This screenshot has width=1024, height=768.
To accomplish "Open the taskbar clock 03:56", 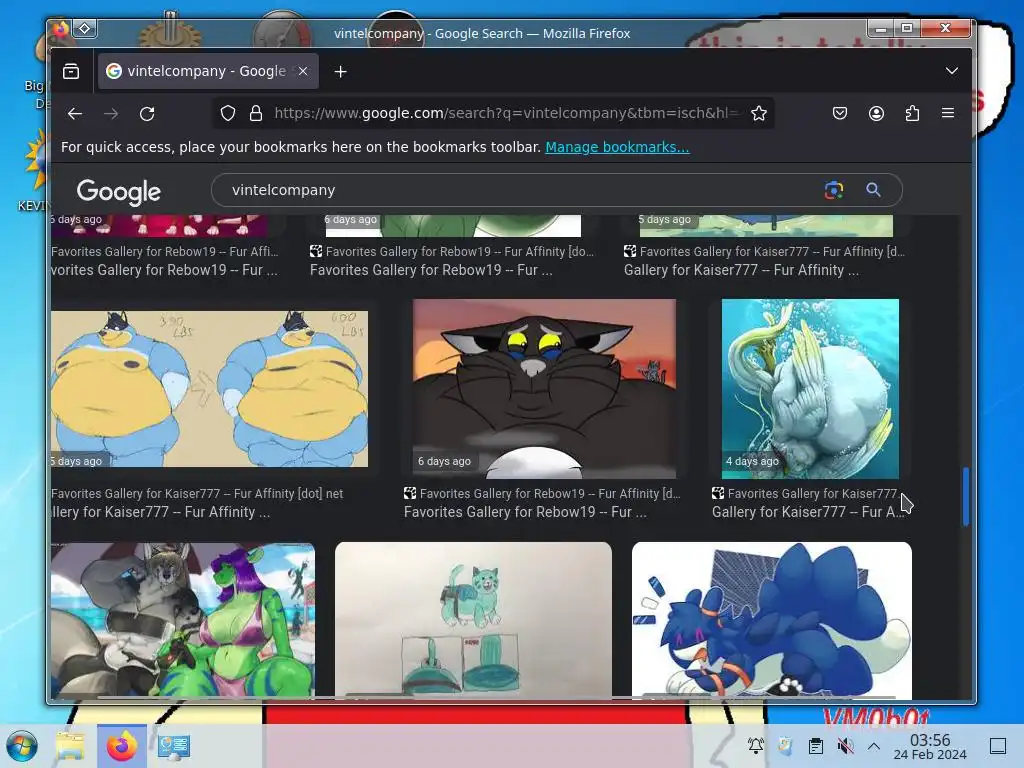I will point(930,746).
